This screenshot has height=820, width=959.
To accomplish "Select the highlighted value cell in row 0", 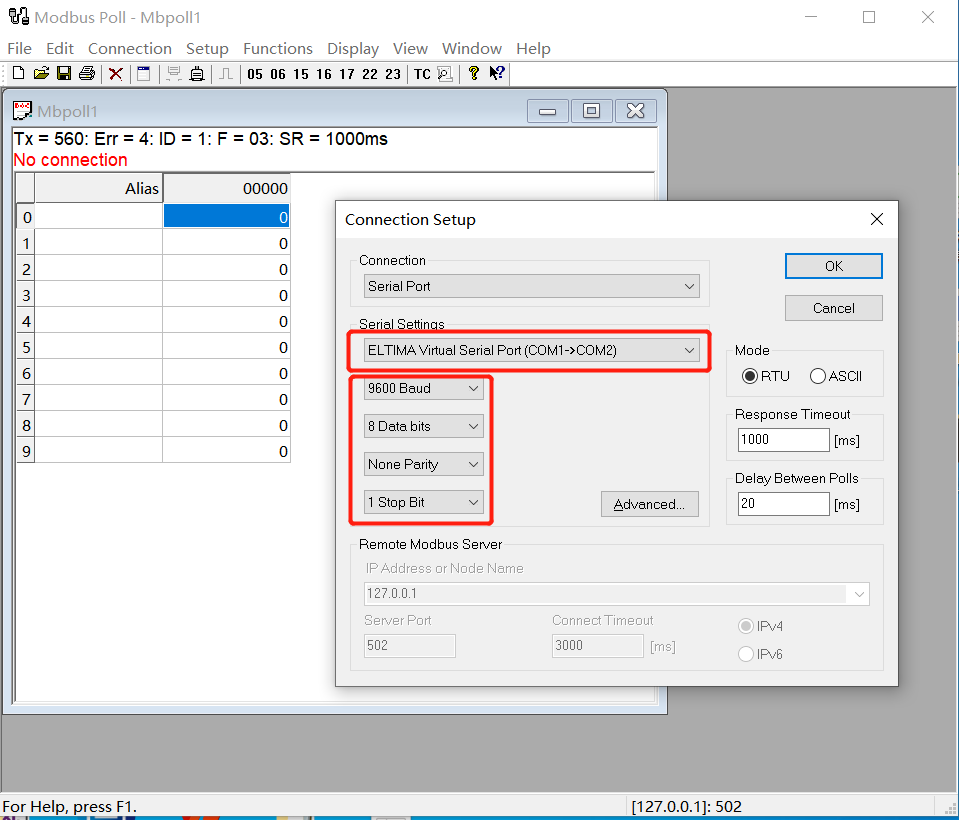I will pyautogui.click(x=226, y=217).
